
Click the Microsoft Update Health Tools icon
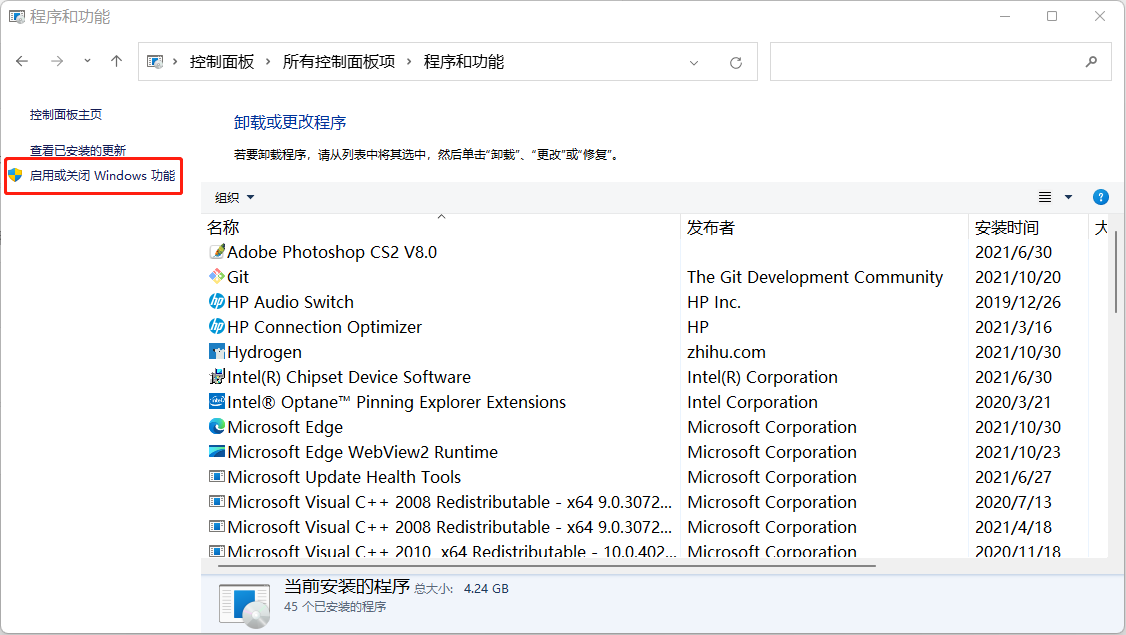coord(217,476)
